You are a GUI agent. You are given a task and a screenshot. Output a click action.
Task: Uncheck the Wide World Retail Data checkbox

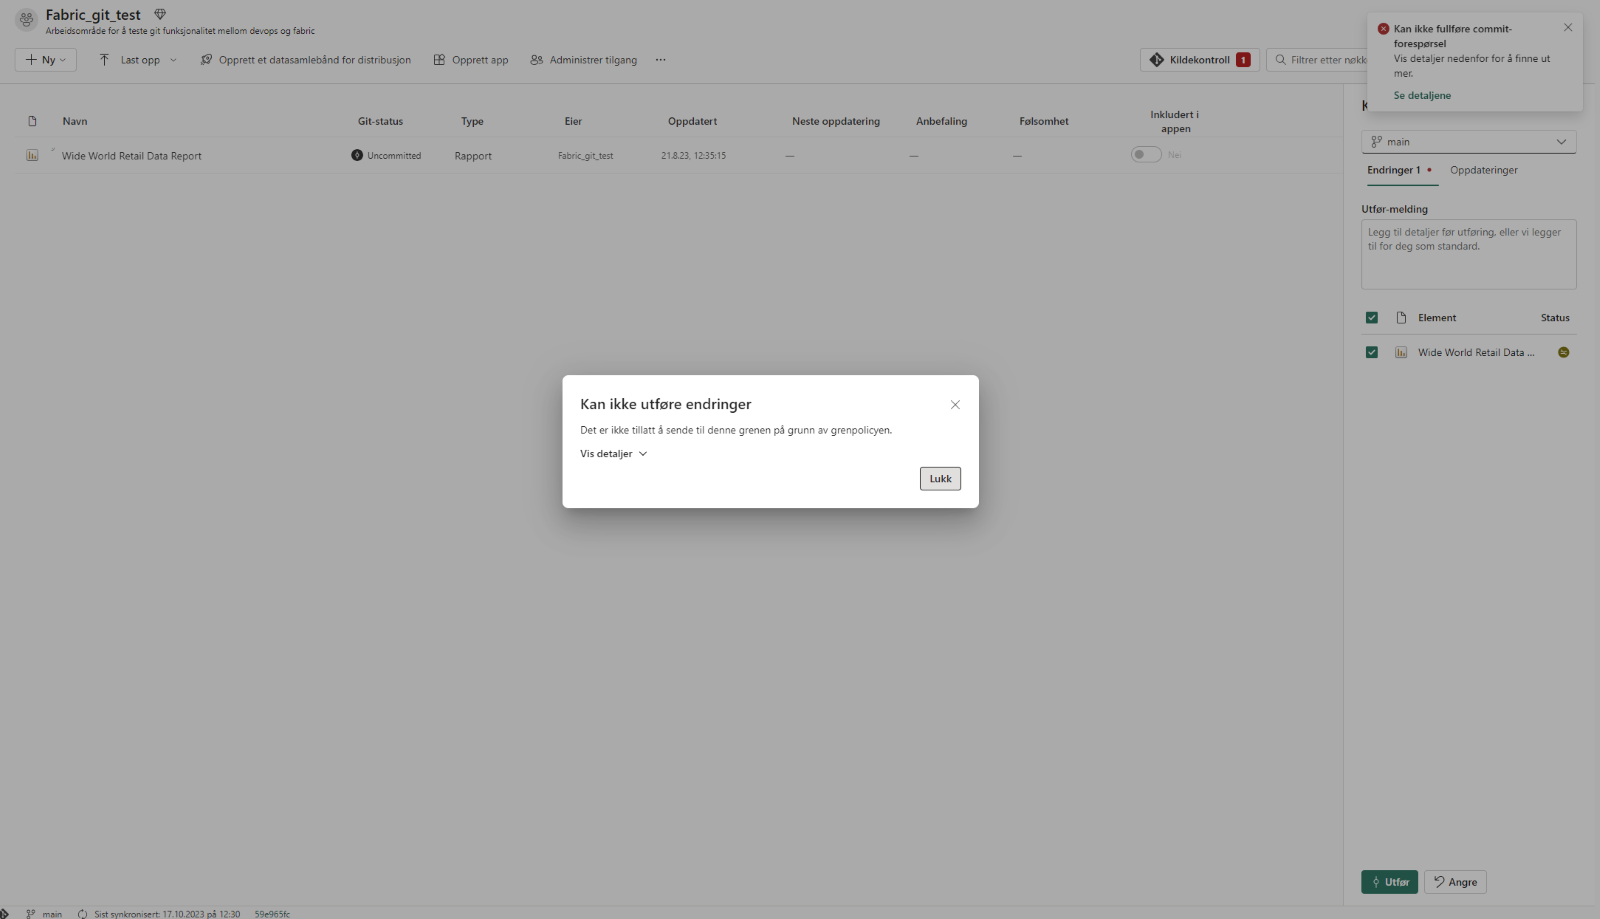point(1372,352)
